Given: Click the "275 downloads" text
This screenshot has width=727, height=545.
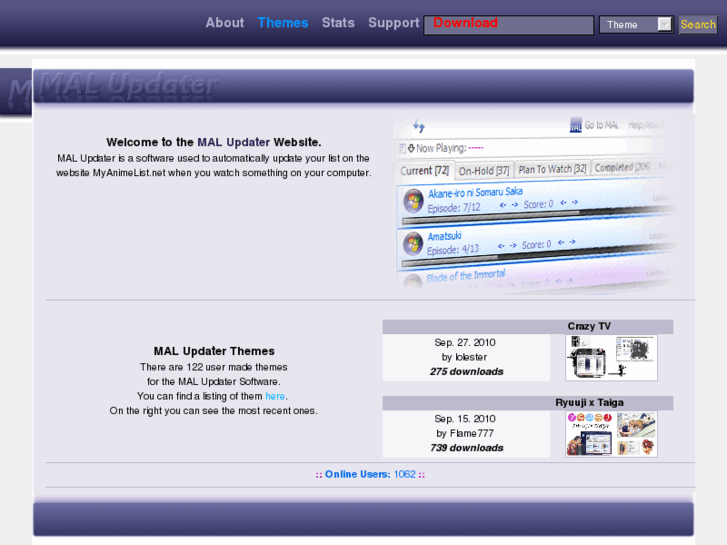Looking at the screenshot, I should [x=466, y=372].
